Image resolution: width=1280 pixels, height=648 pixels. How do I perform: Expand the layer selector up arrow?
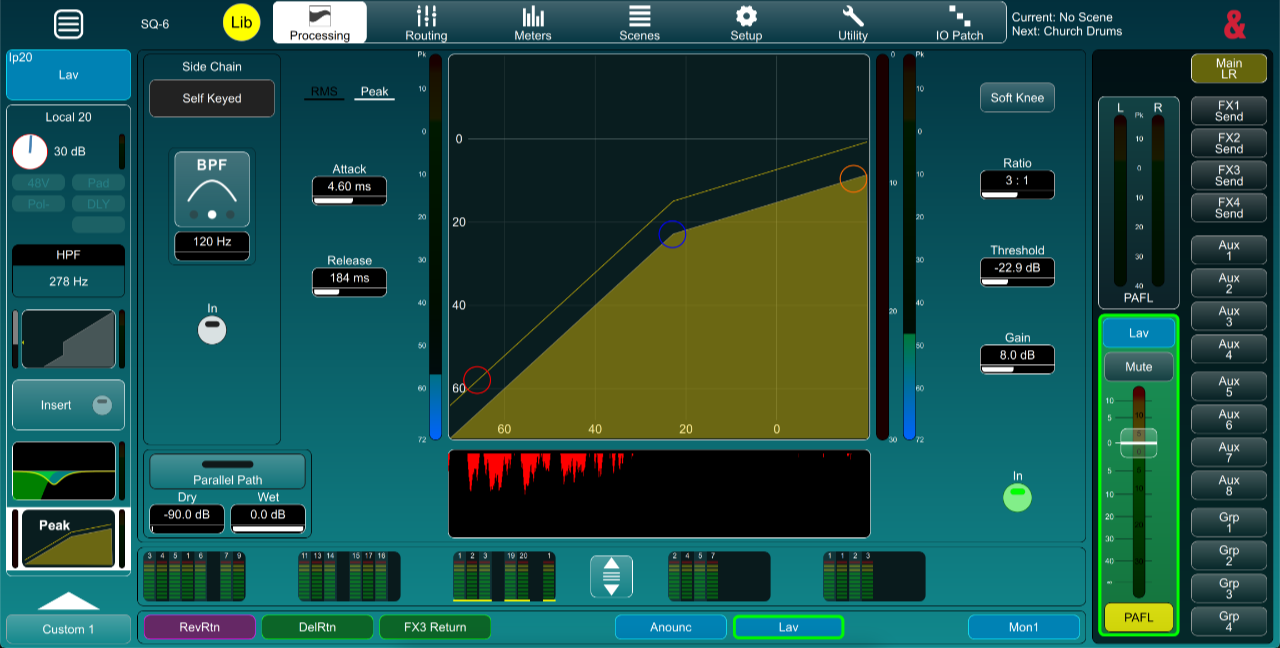(68, 601)
